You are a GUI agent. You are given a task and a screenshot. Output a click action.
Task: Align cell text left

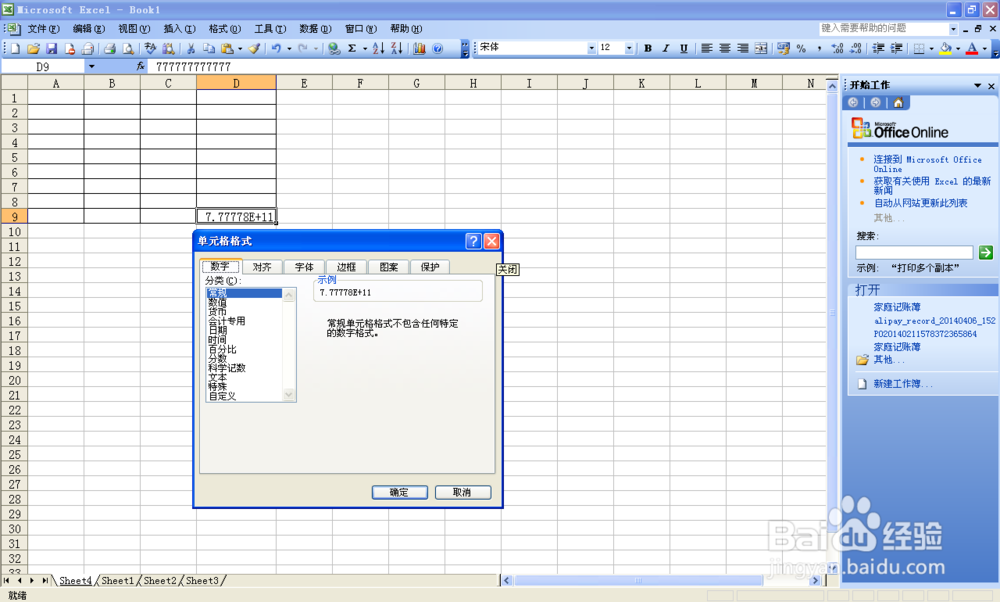pyautogui.click(x=707, y=48)
